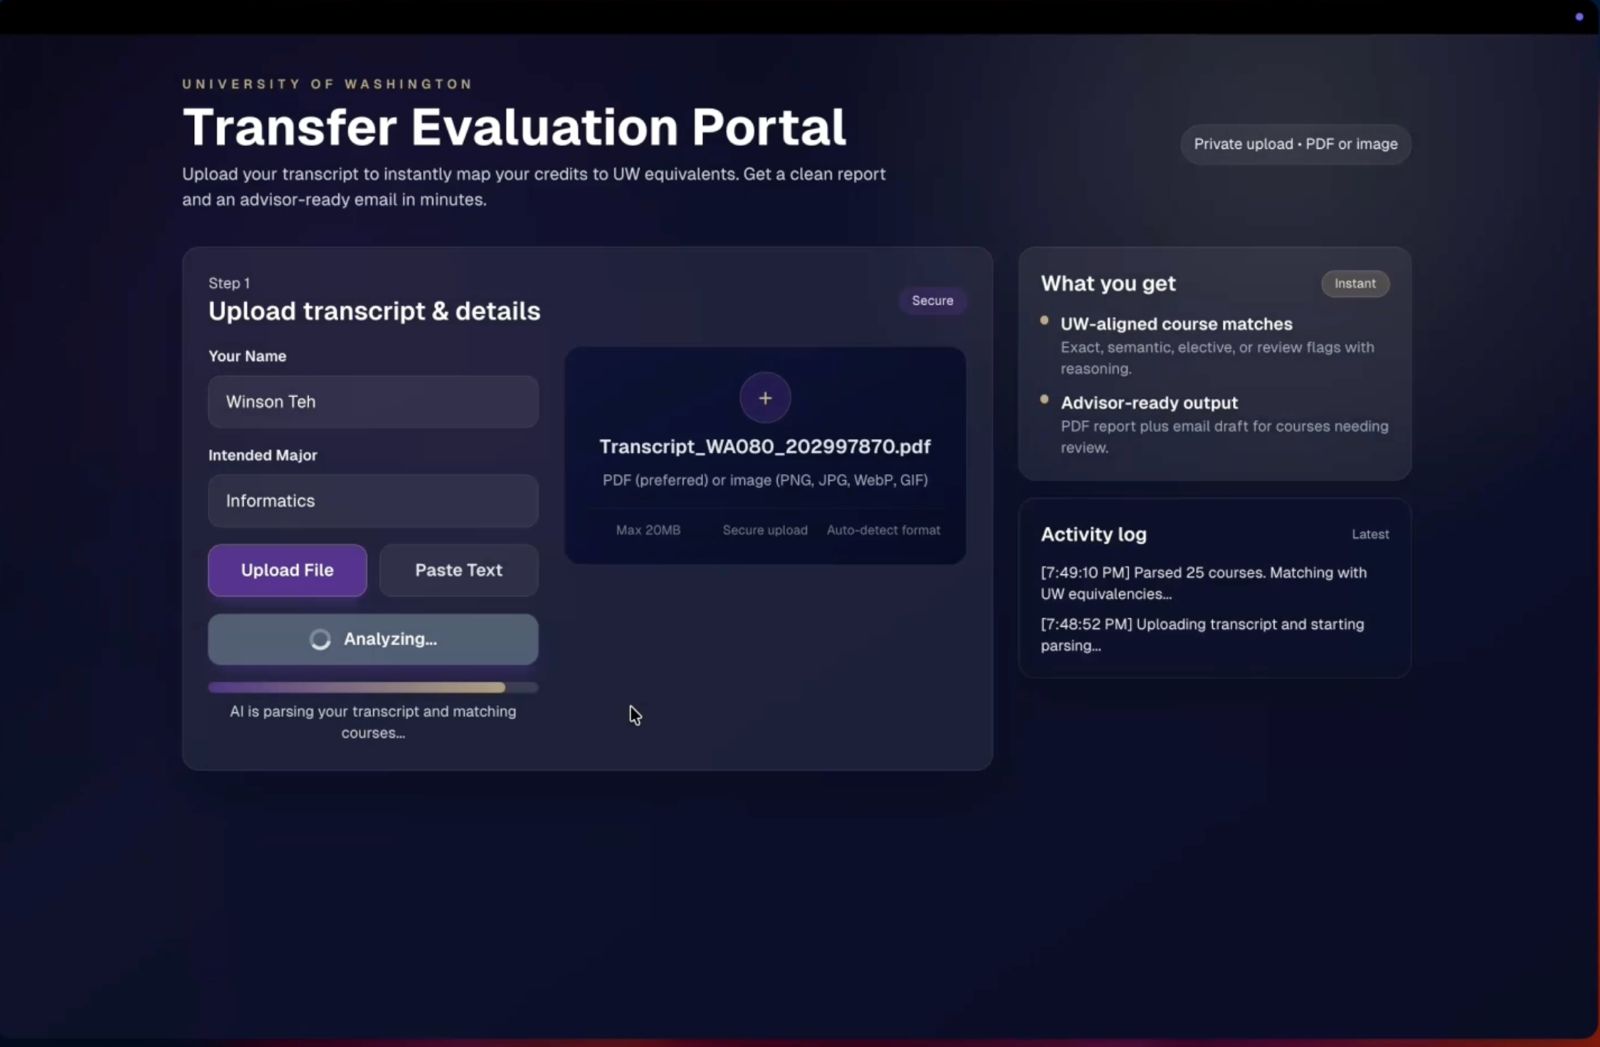Viewport: 1600px width, 1047px height.
Task: Click the PDF (preferred) or image formats text
Action: tap(765, 480)
